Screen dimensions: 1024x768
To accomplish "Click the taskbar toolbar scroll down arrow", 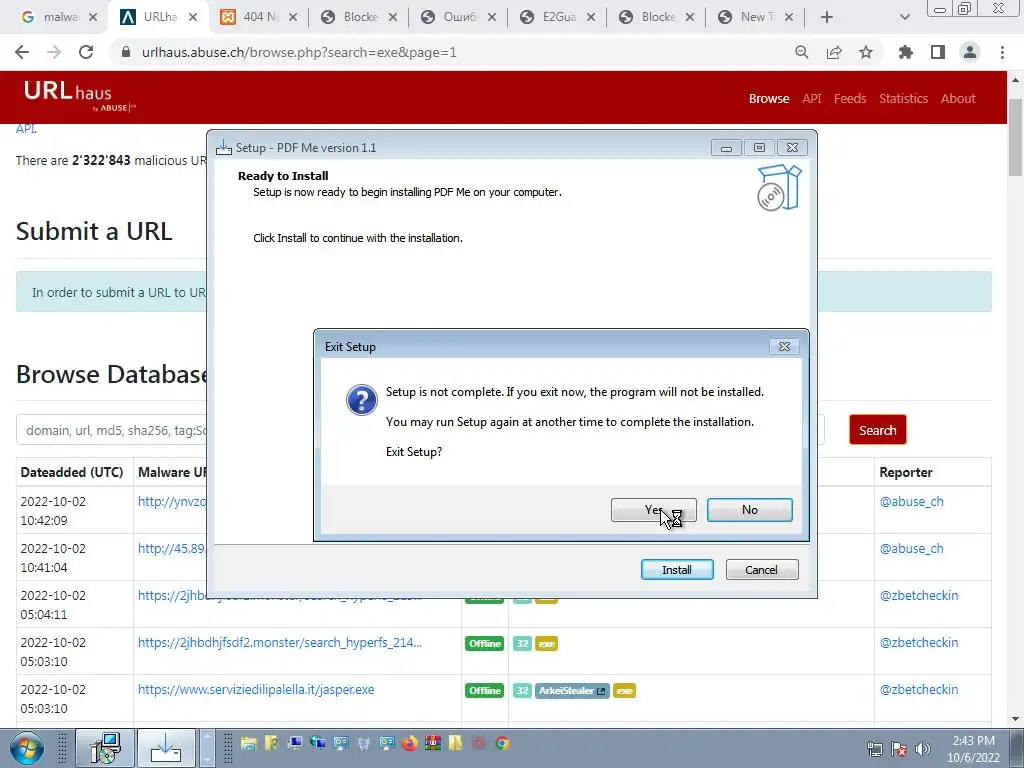I will coord(206,760).
